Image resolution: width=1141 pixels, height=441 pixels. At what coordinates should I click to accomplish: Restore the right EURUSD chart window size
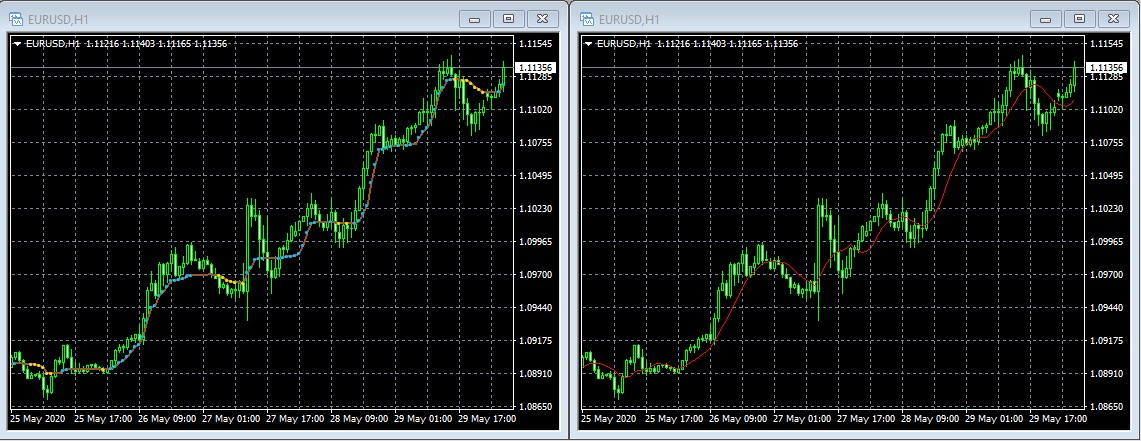[1078, 18]
